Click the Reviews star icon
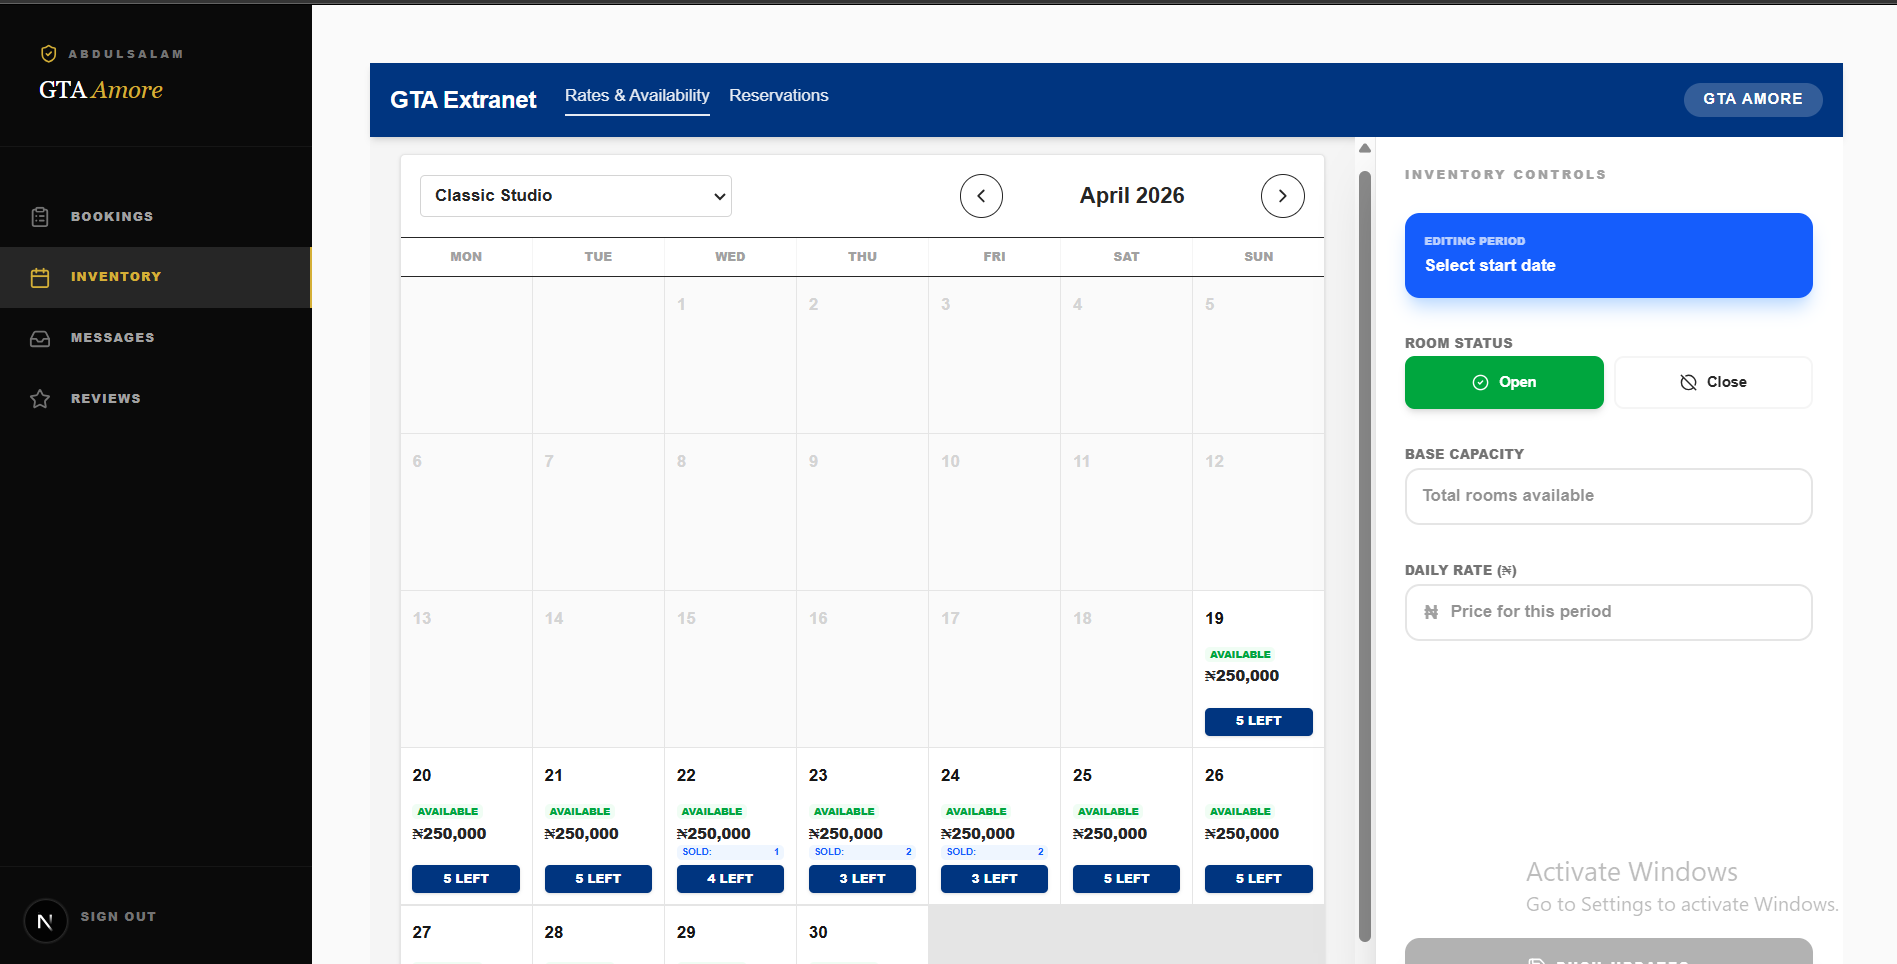Viewport: 1897px width, 964px height. [x=40, y=399]
